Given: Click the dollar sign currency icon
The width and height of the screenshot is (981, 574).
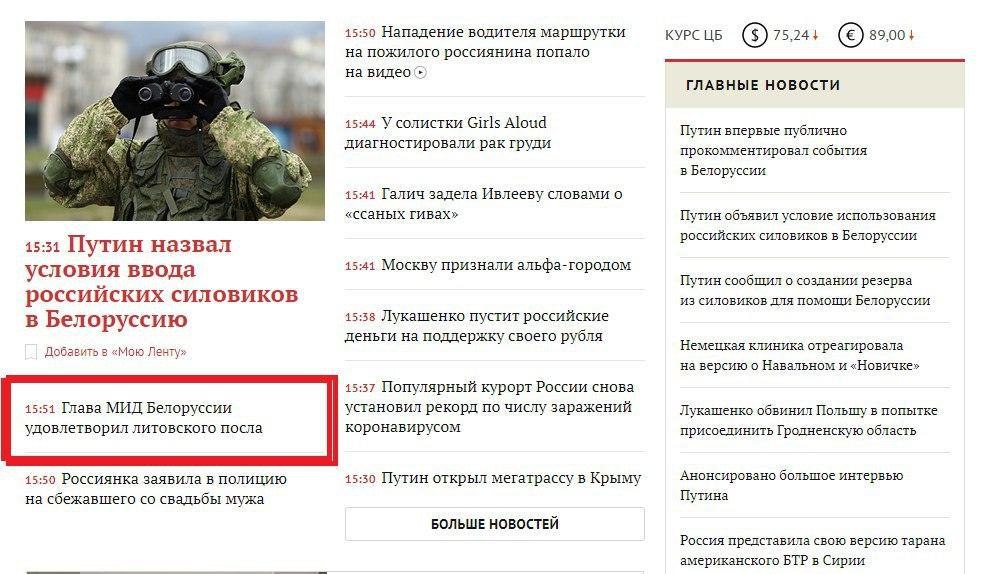Looking at the screenshot, I should [x=755, y=36].
